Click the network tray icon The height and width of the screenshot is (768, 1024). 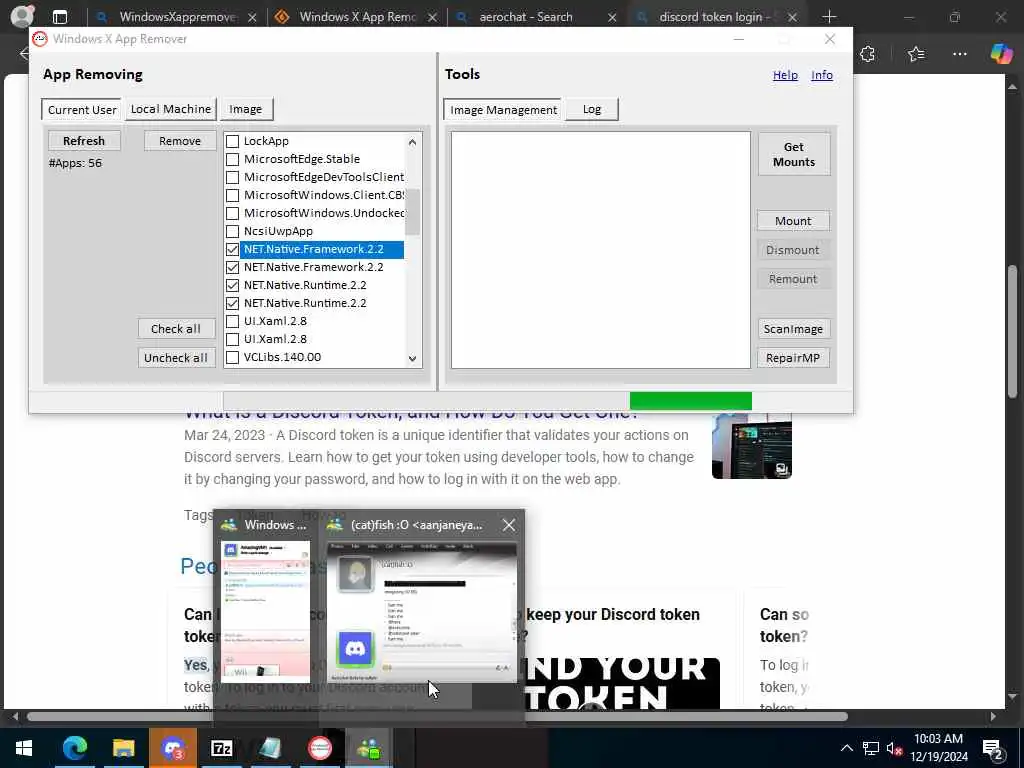pos(871,748)
